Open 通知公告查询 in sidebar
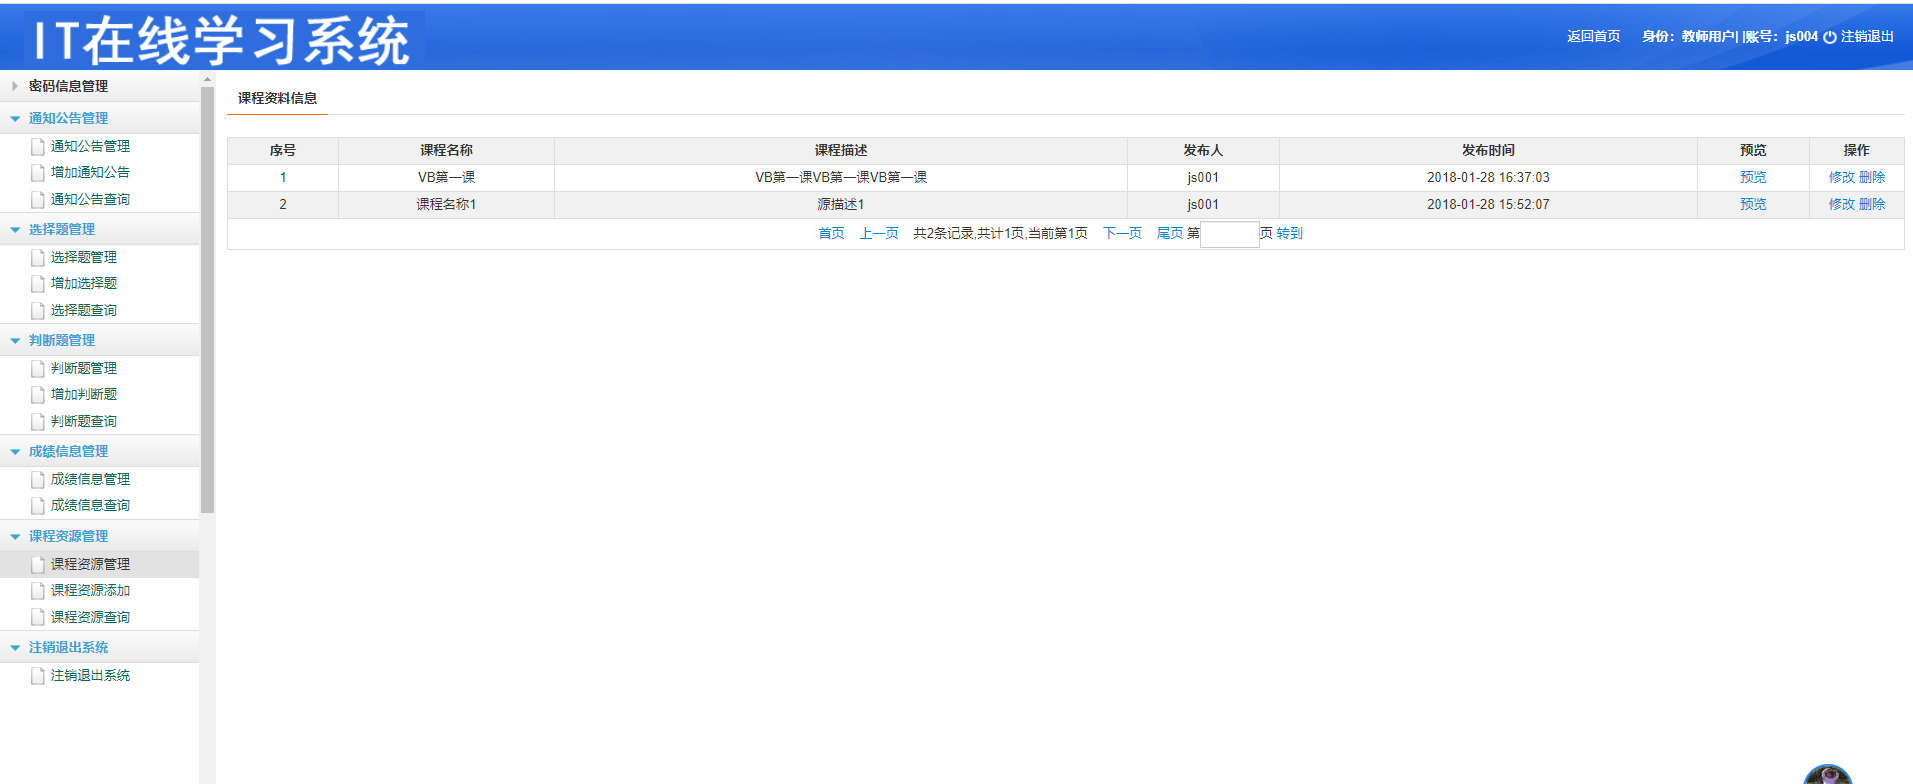Viewport: 1913px width, 784px height. click(x=90, y=199)
